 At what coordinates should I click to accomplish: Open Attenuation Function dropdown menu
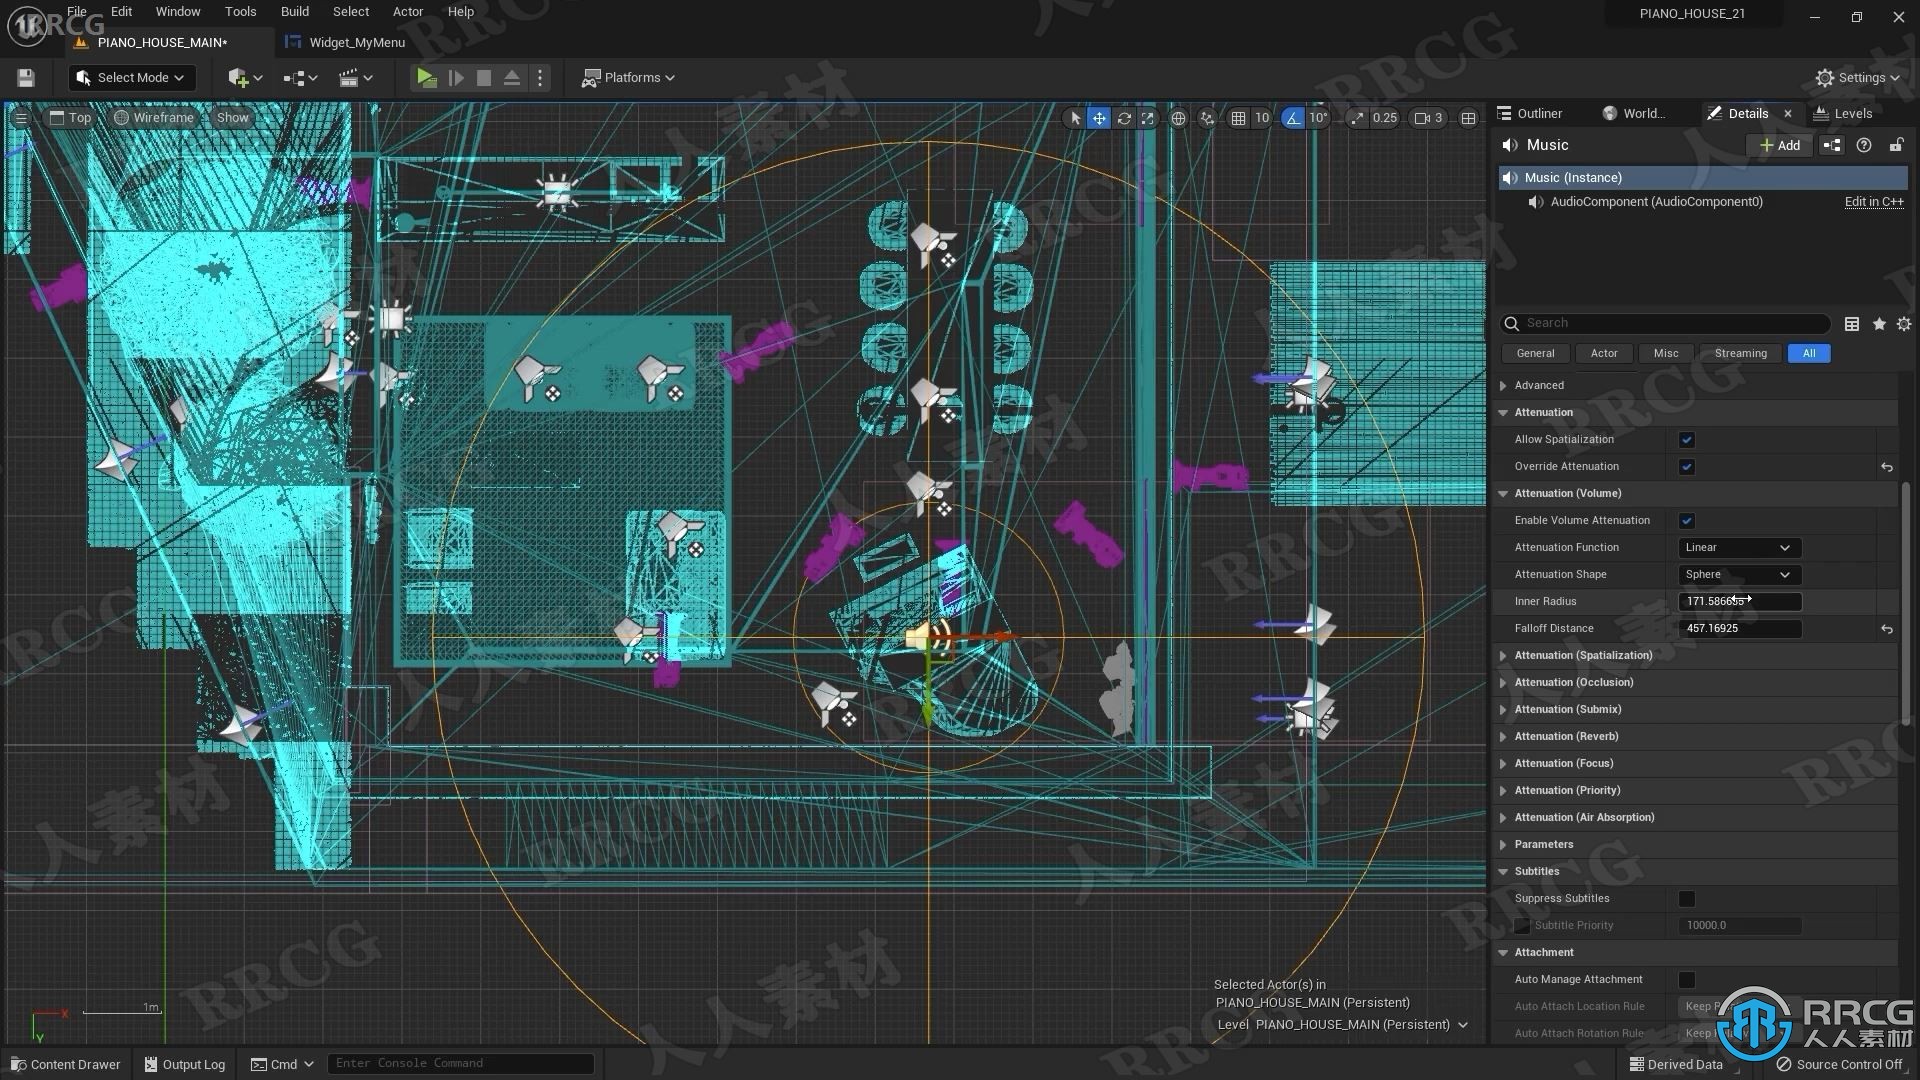[1734, 547]
